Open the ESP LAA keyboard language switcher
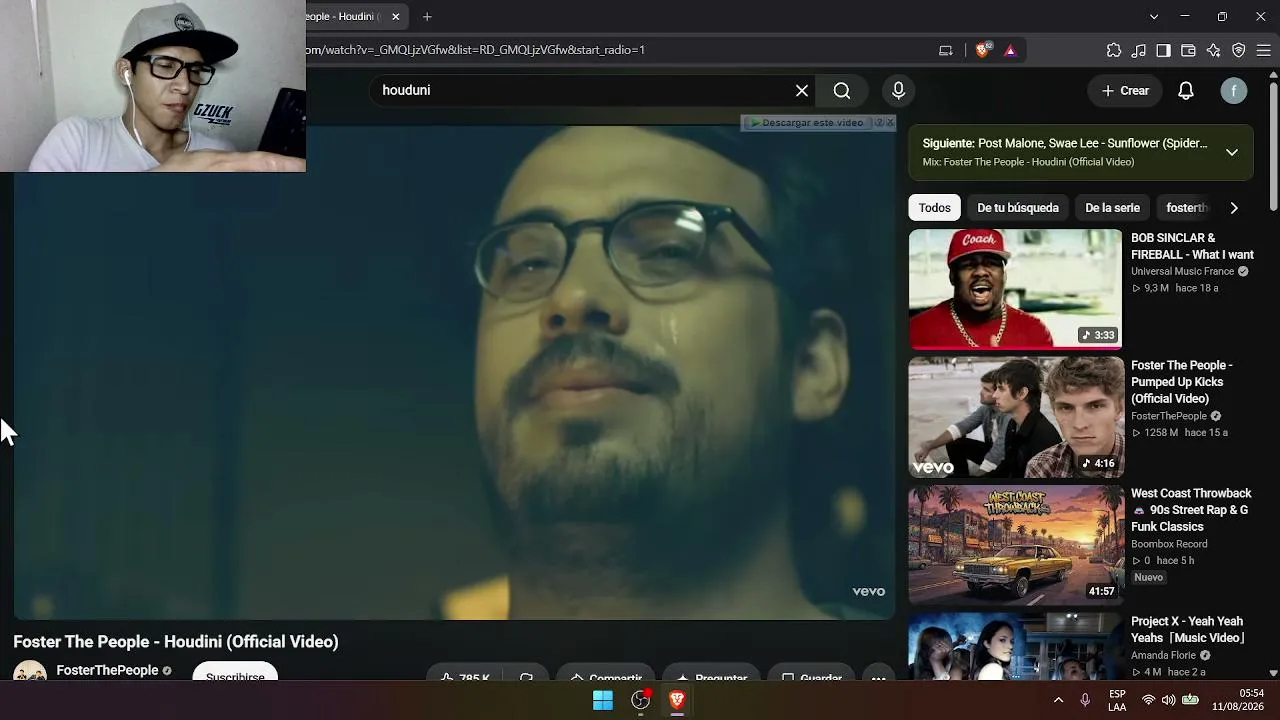1280x720 pixels. pyautogui.click(x=1117, y=701)
